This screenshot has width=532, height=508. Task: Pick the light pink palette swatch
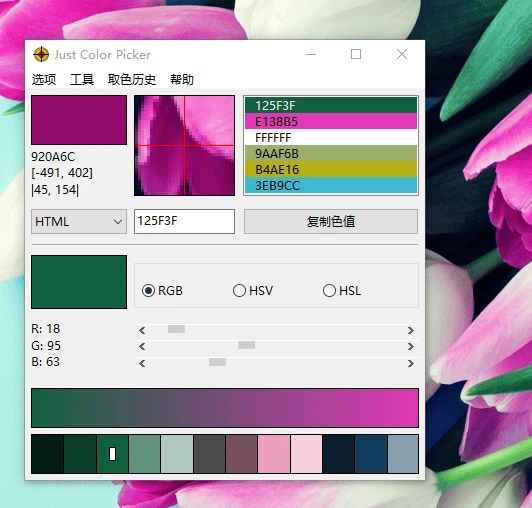[x=306, y=454]
